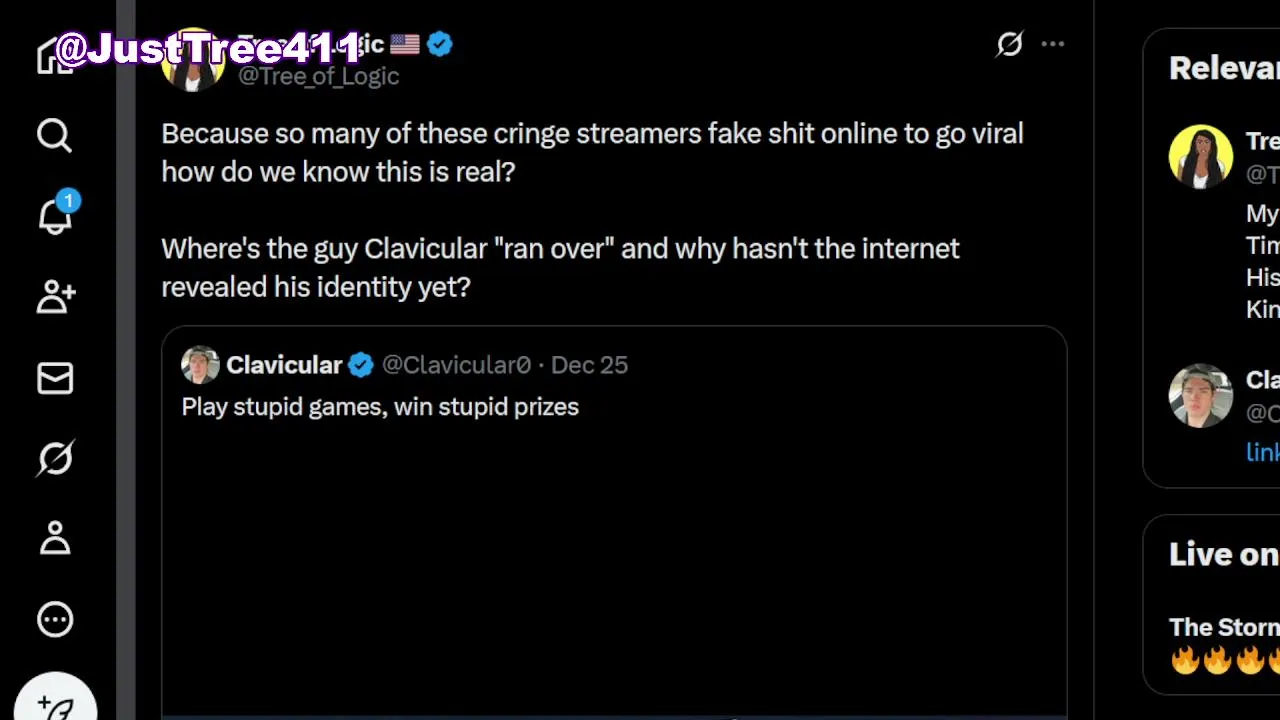Image resolution: width=1280 pixels, height=720 pixels.
Task: Click Grok icon on tweet header
Action: pyautogui.click(x=1010, y=44)
